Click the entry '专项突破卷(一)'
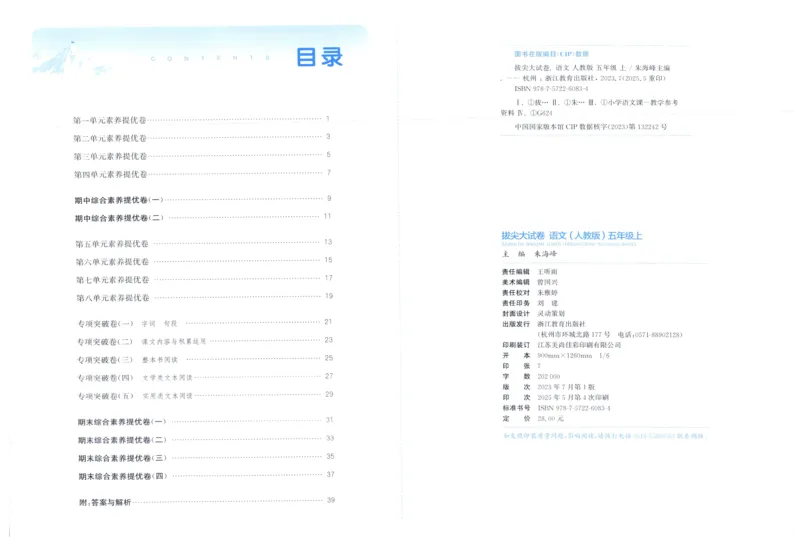 tap(105, 324)
